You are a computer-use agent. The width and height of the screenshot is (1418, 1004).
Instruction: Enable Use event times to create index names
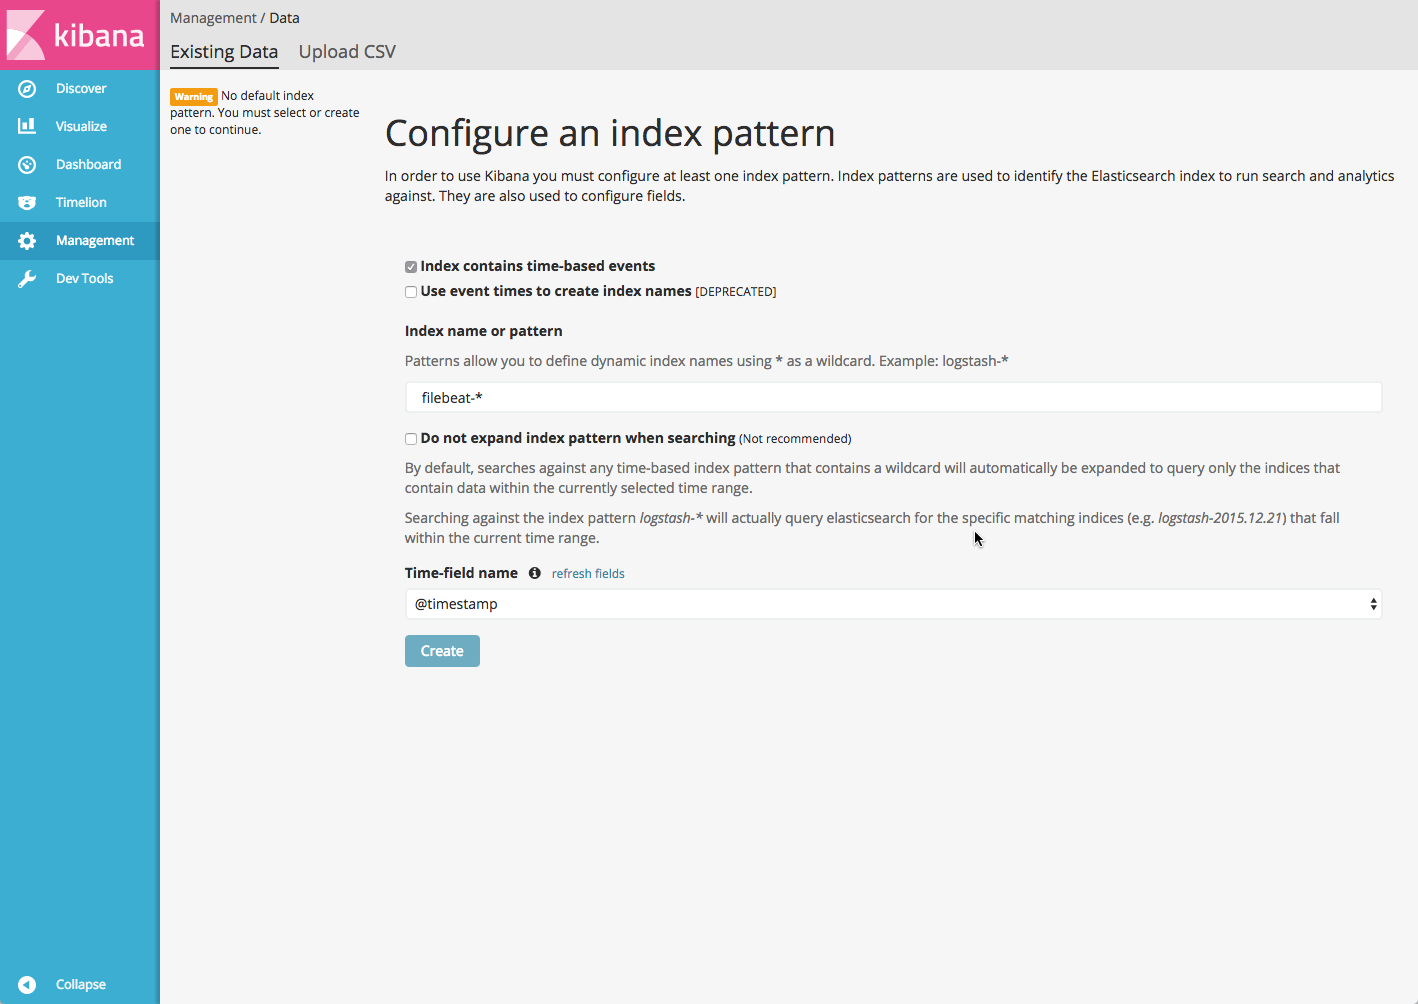411,292
